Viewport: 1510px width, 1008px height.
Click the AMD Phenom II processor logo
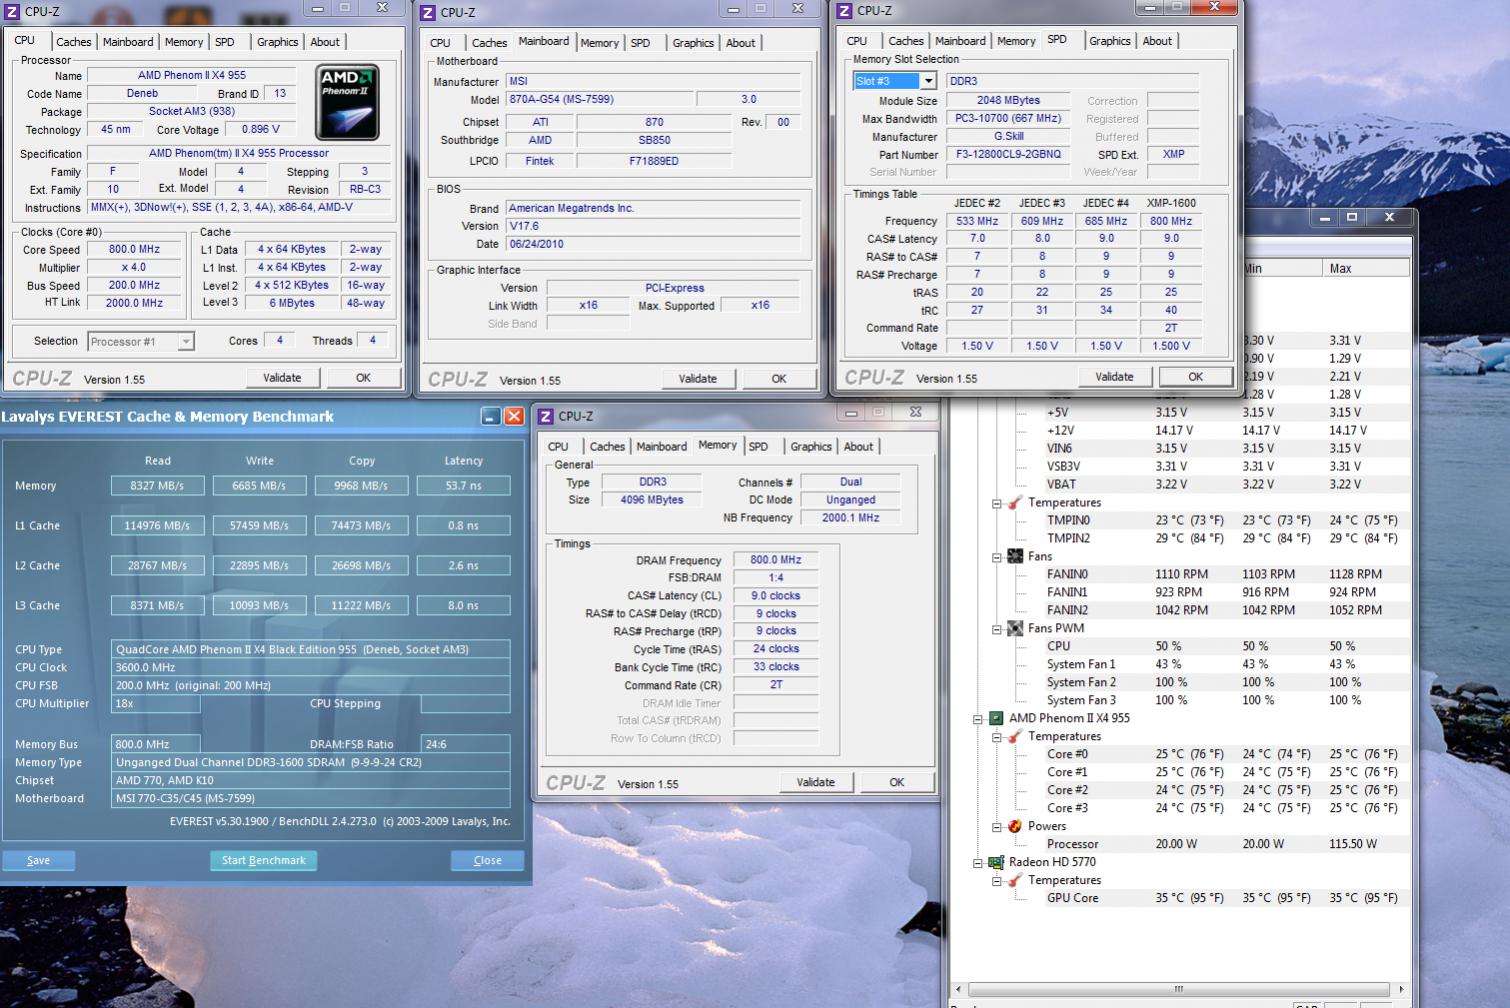tap(347, 102)
